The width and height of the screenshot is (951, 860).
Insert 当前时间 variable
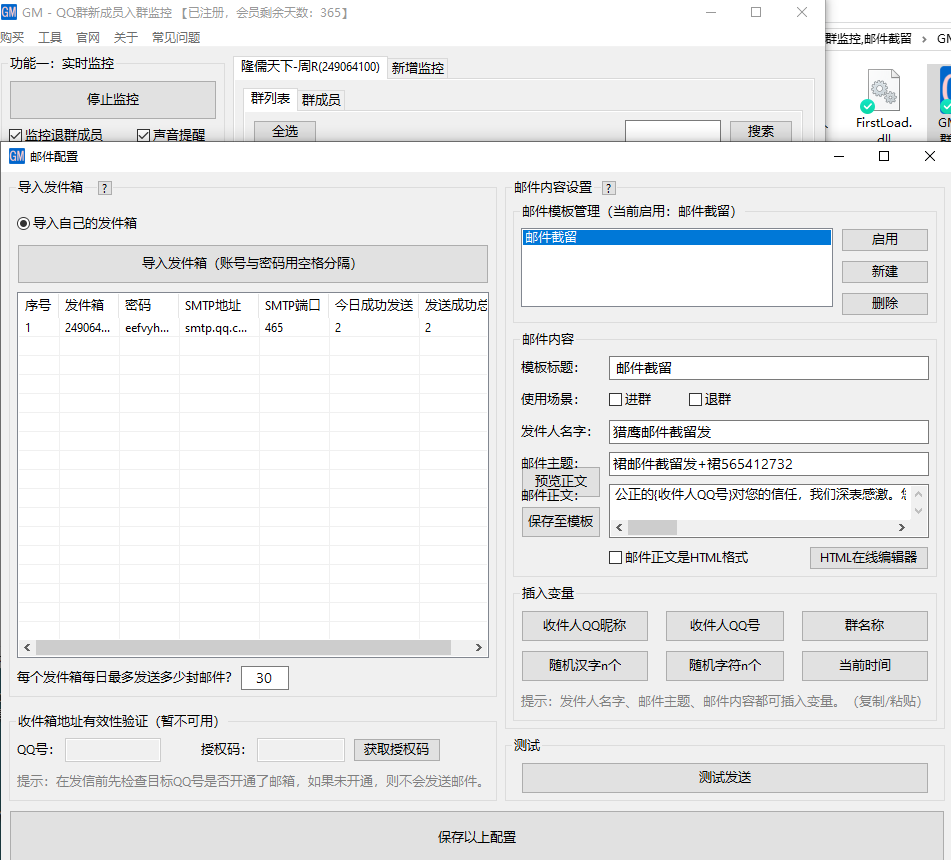(x=864, y=666)
